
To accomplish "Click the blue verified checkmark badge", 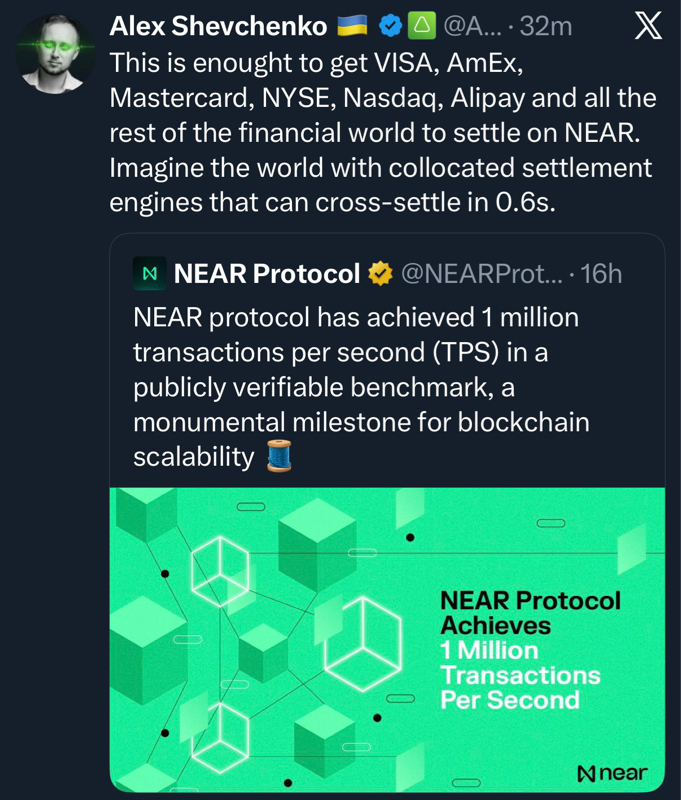I will pyautogui.click(x=390, y=27).
